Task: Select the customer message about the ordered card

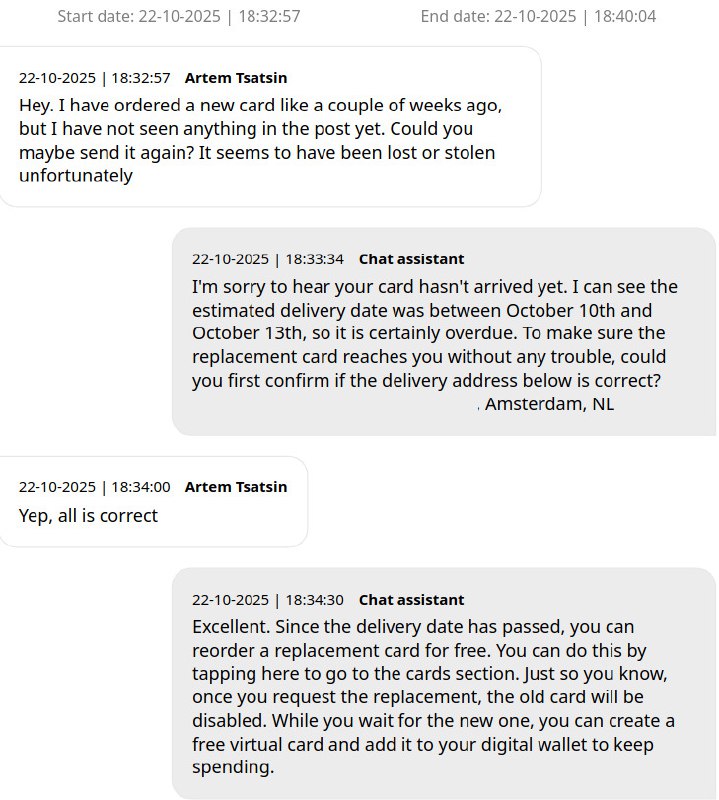Action: 260,140
